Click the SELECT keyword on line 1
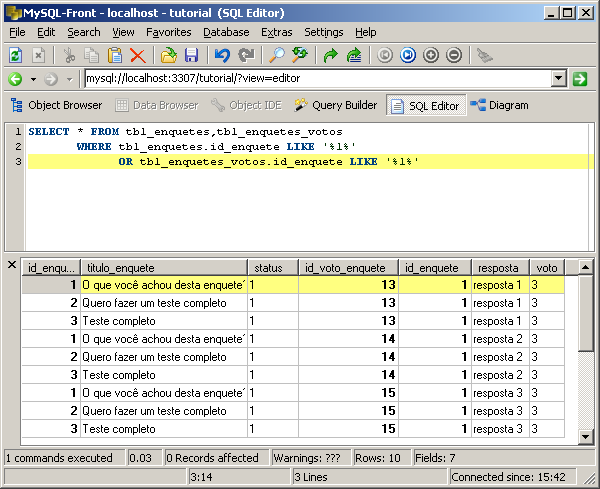Screen dimensions: 600x489 pos(49,132)
